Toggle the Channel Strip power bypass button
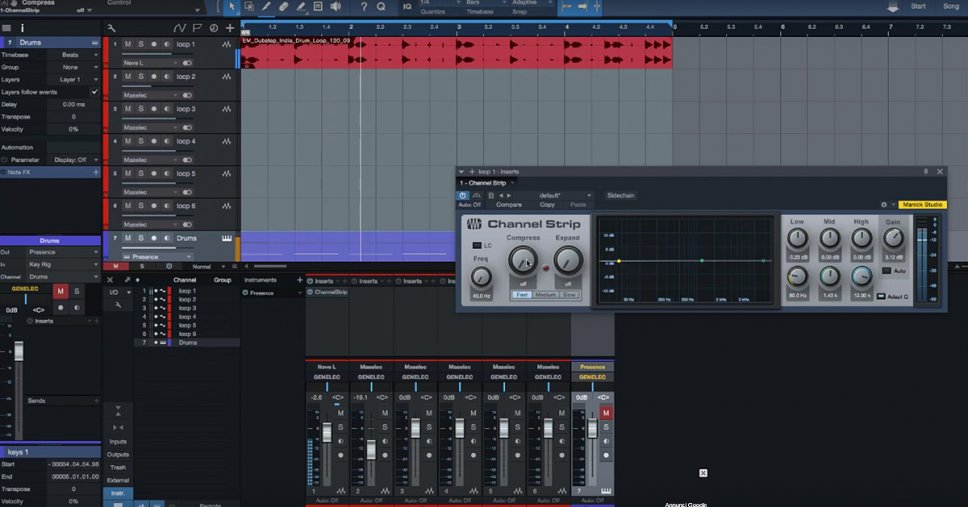The image size is (968, 507). point(464,195)
